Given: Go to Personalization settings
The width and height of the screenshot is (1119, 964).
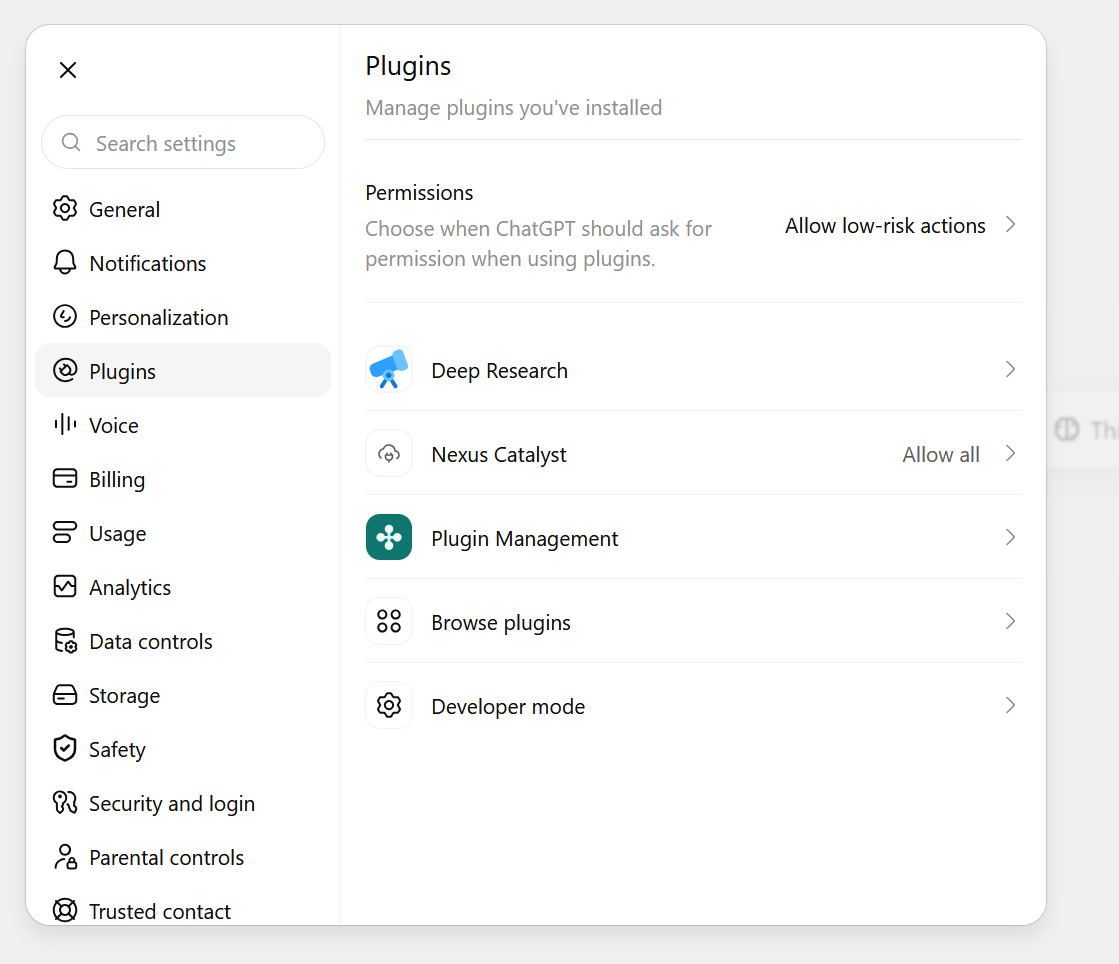Looking at the screenshot, I should coord(183,317).
